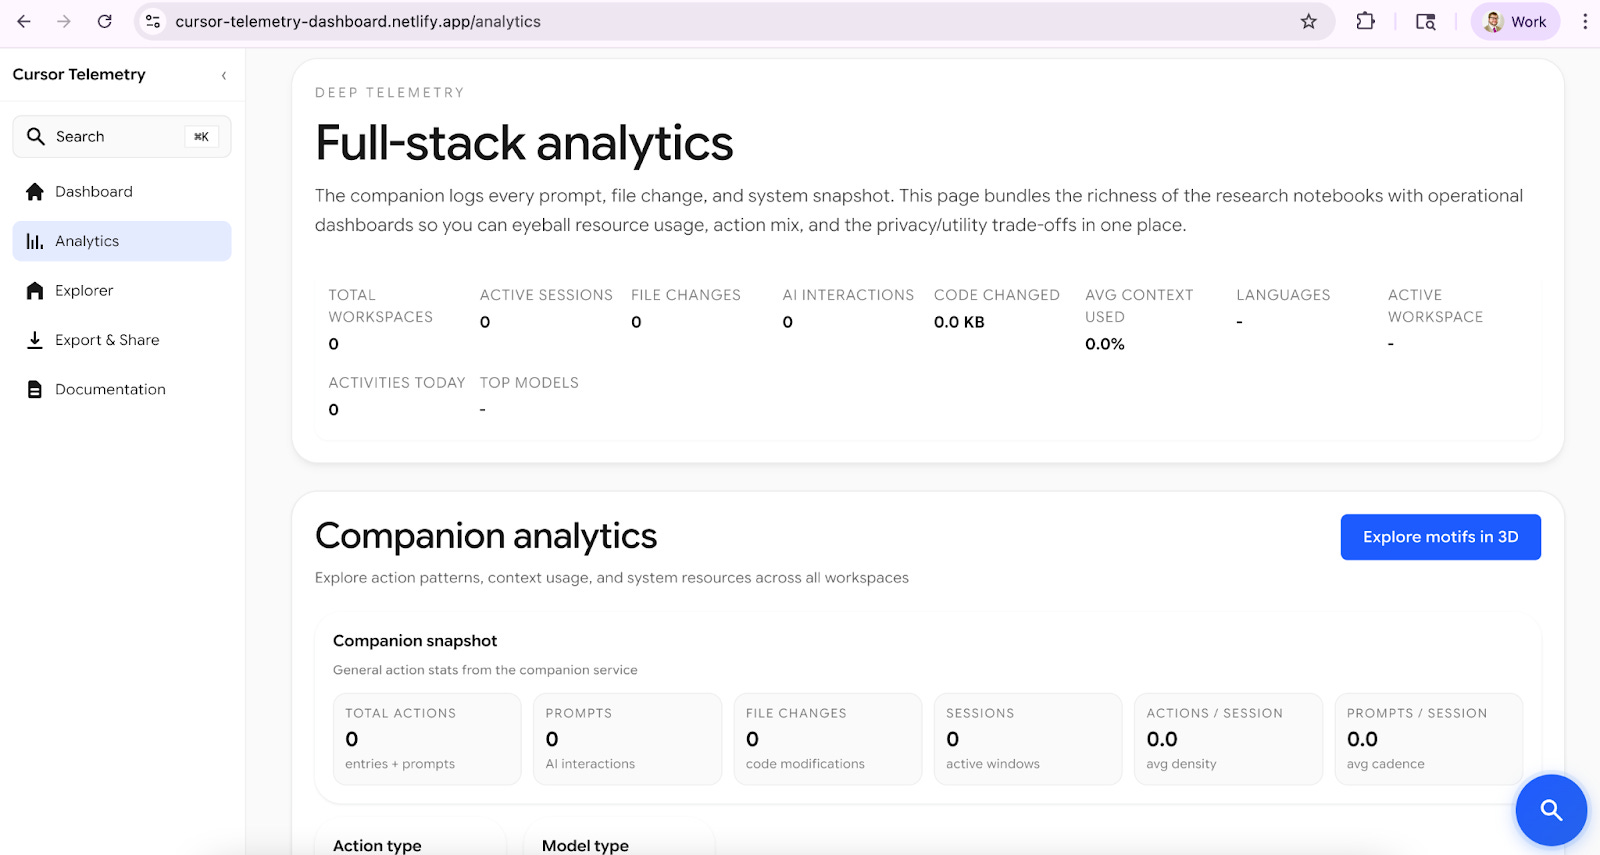The height and width of the screenshot is (855, 1600).
Task: Click the PROMPTS AI interactions card
Action: coord(627,739)
